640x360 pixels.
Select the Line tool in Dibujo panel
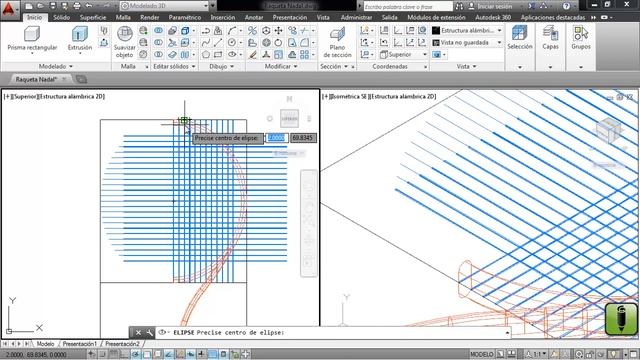coord(218,42)
